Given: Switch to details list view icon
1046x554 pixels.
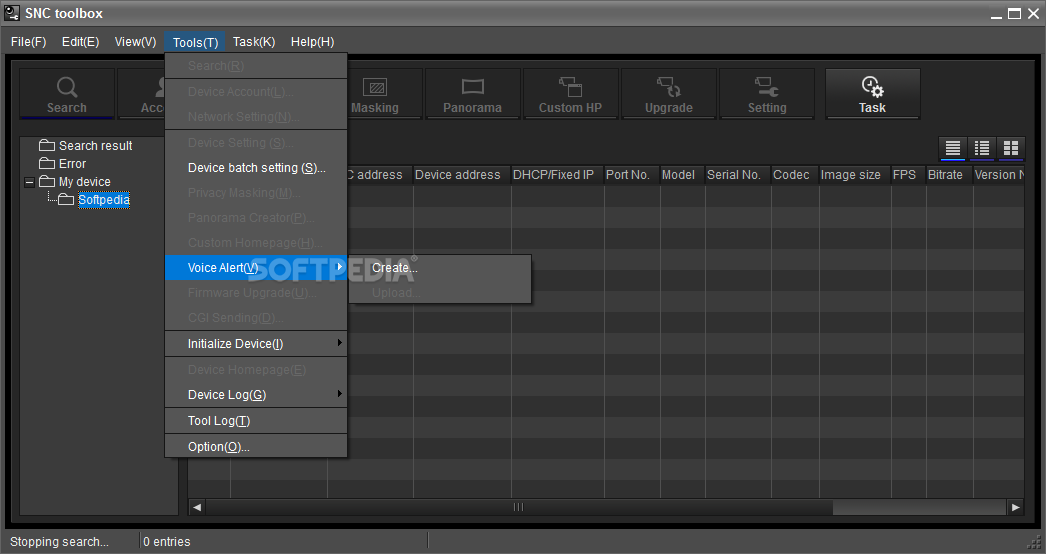Looking at the screenshot, I should pyautogui.click(x=953, y=148).
